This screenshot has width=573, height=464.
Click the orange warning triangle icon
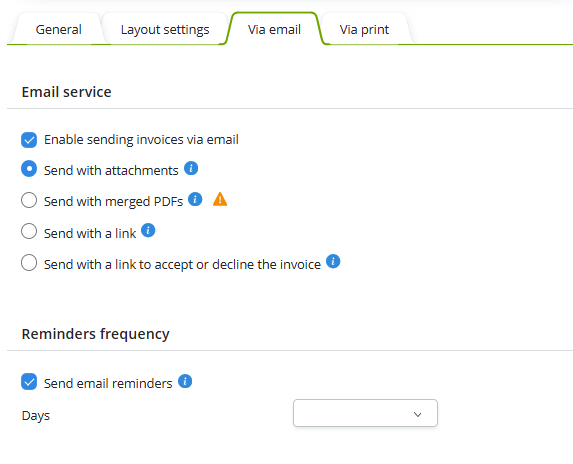click(220, 199)
